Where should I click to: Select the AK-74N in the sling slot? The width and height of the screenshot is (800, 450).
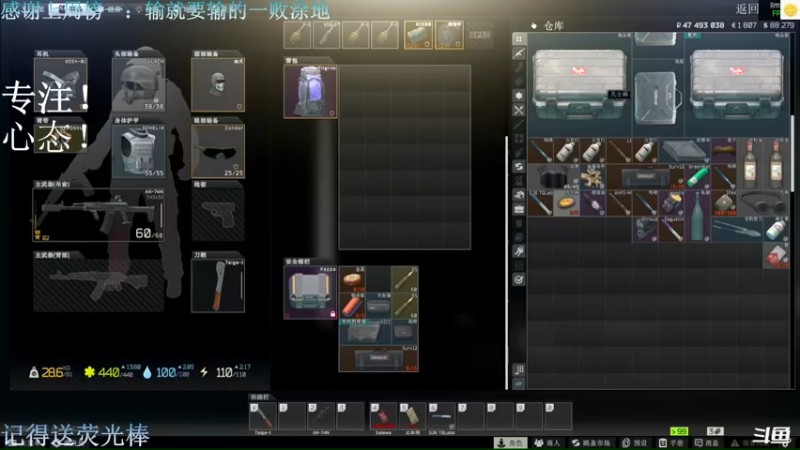tap(98, 214)
